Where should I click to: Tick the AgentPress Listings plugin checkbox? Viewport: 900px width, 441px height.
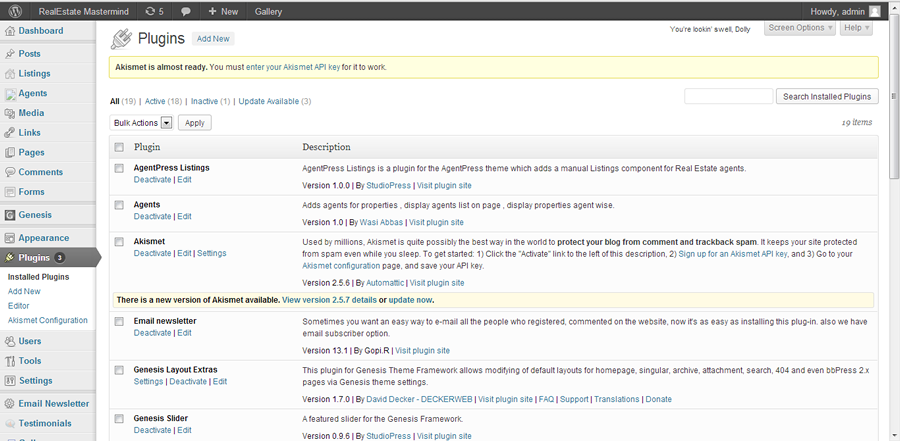[x=119, y=168]
